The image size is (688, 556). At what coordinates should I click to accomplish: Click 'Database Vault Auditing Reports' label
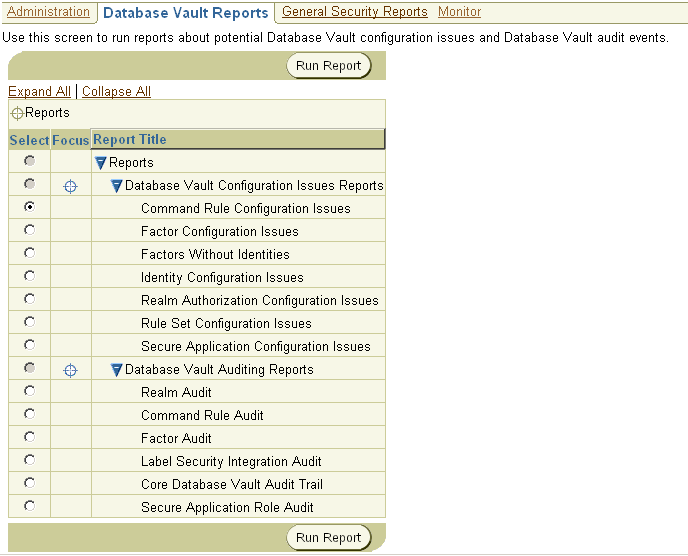(x=219, y=369)
